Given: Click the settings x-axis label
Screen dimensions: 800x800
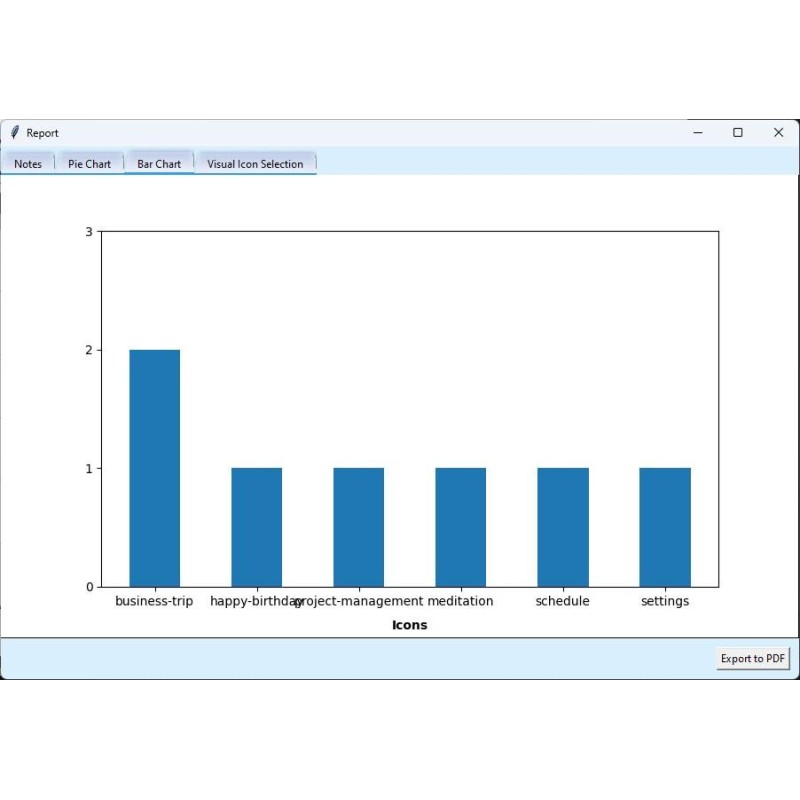Looking at the screenshot, I should (665, 601).
